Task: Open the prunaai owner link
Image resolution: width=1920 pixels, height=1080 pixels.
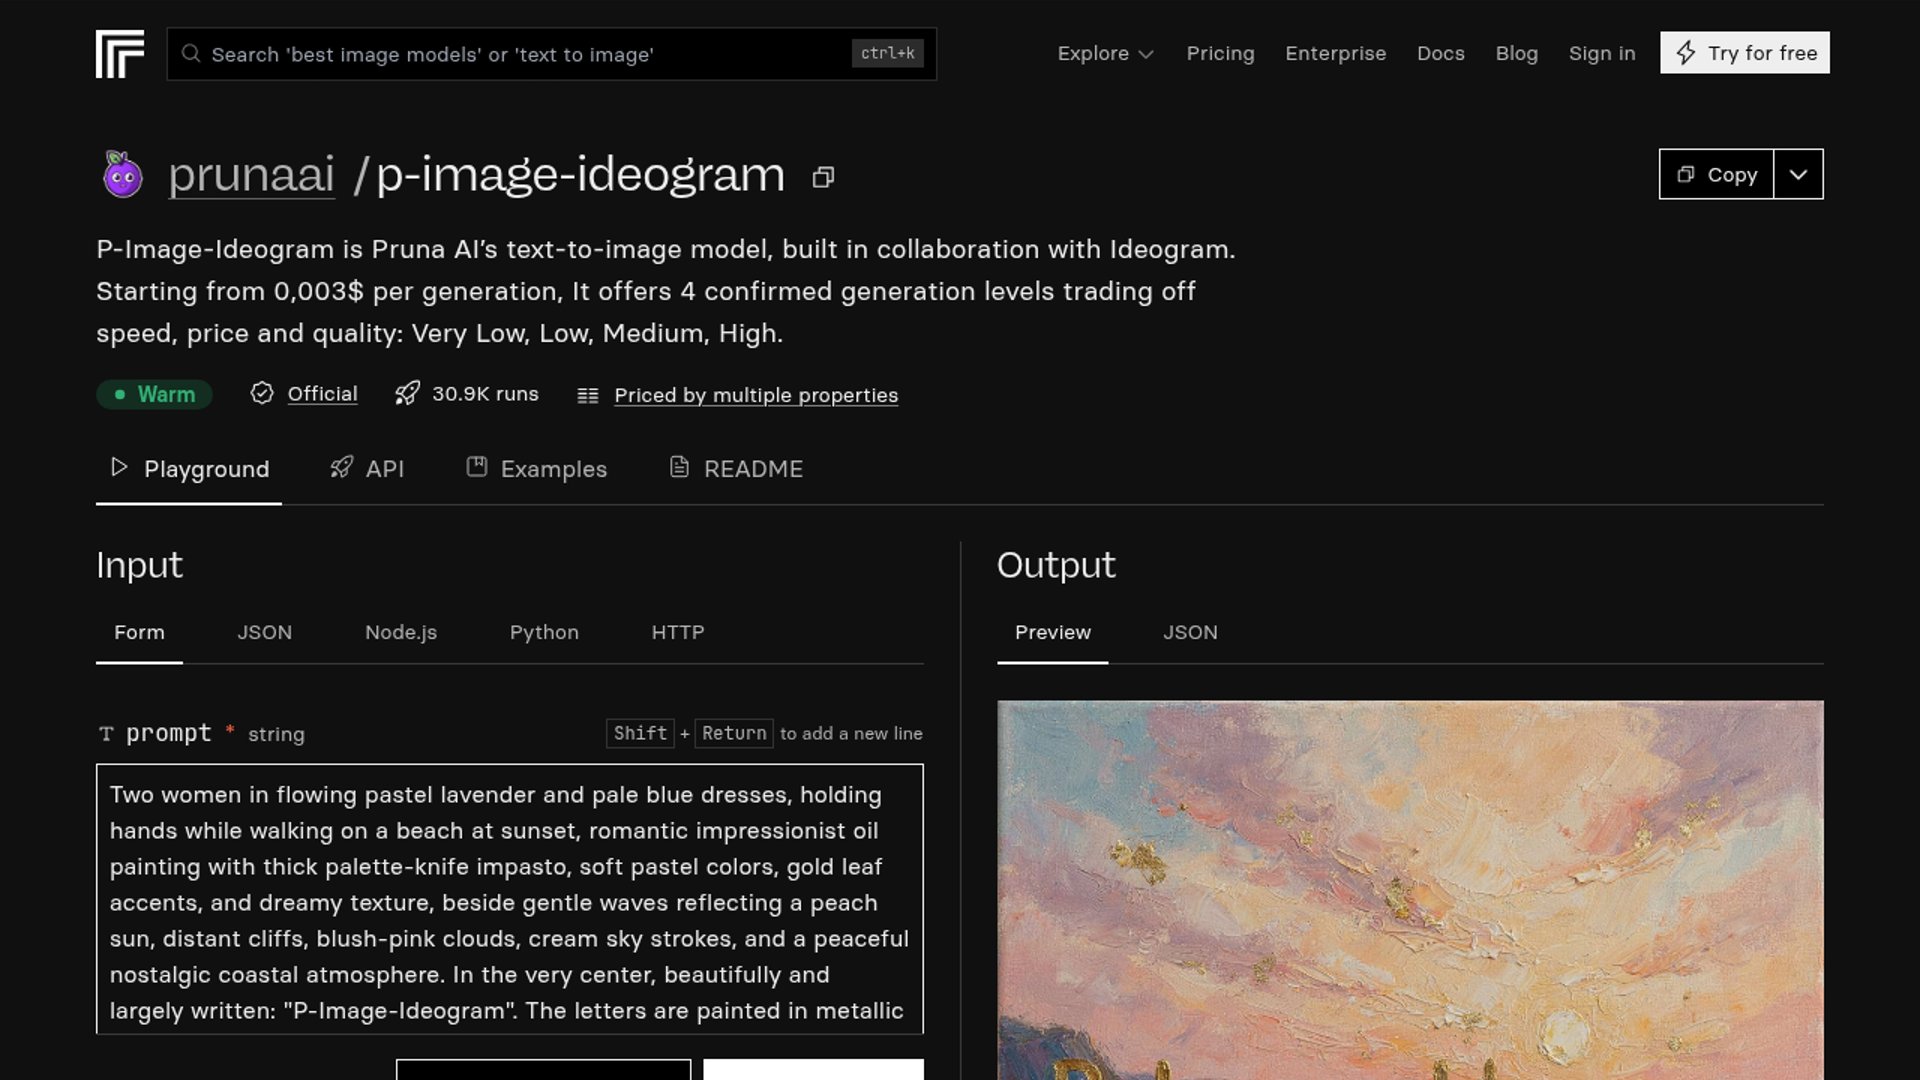Action: coord(251,175)
